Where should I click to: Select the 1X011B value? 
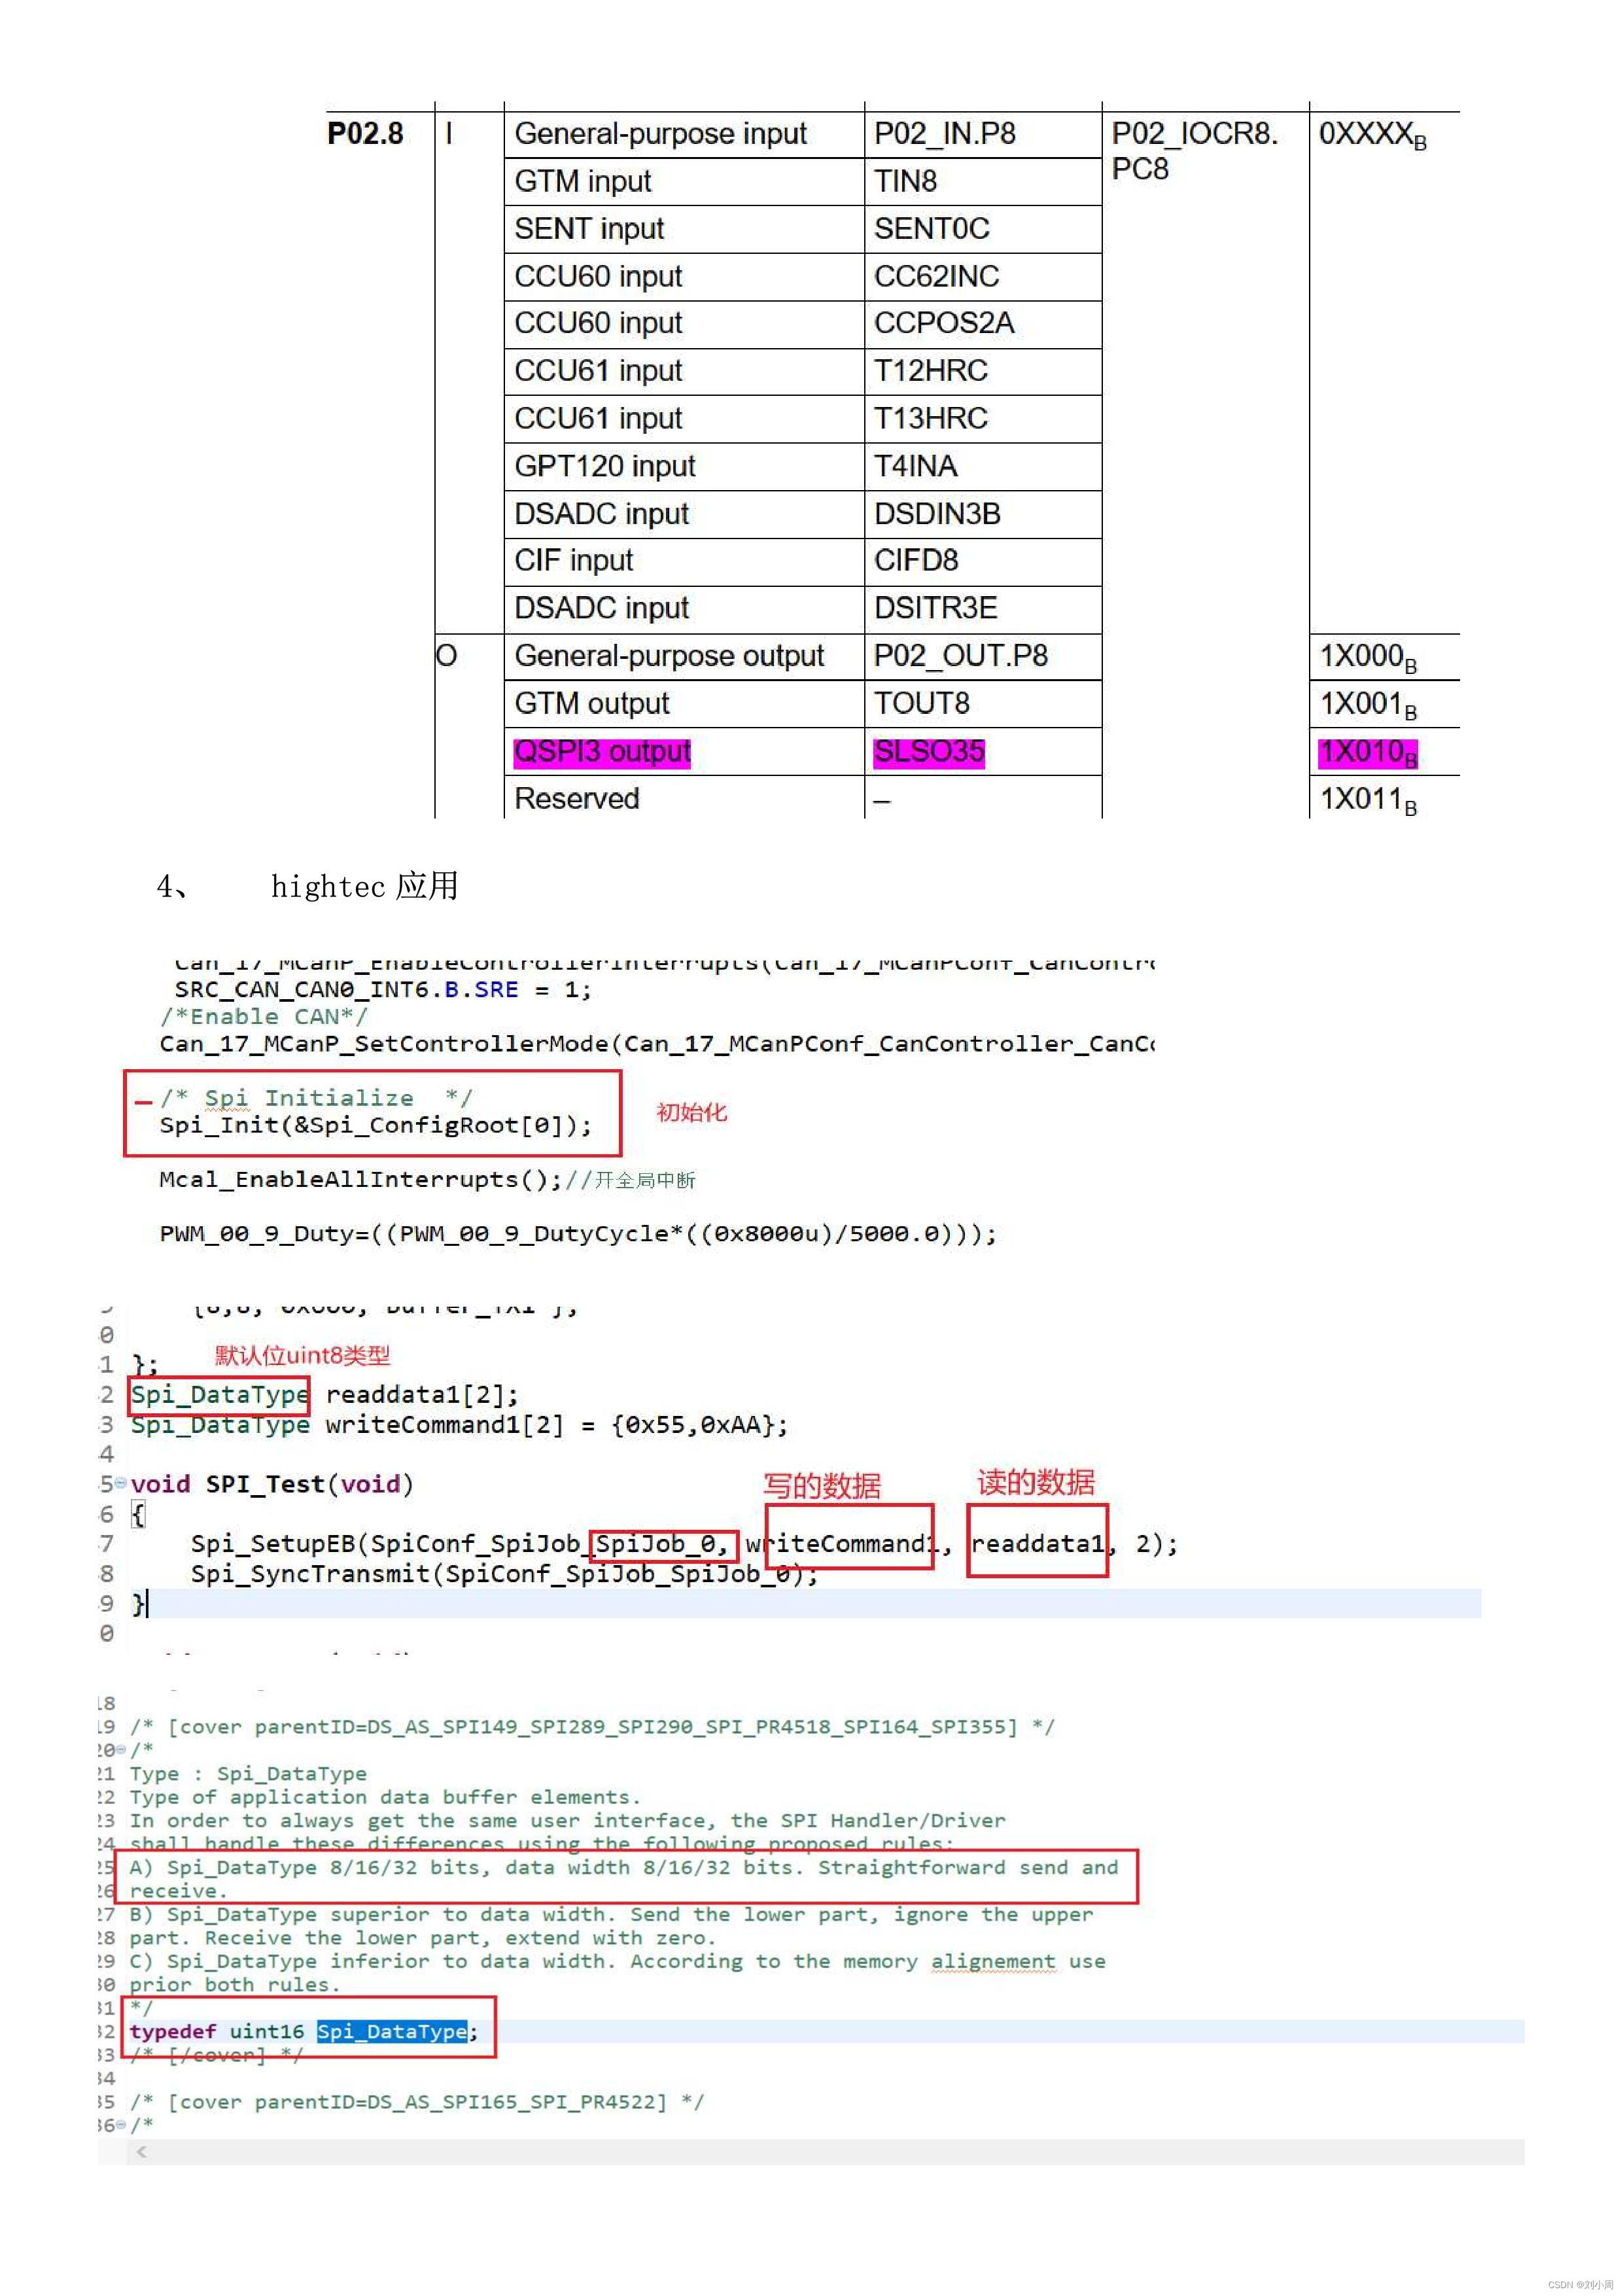coord(1367,800)
